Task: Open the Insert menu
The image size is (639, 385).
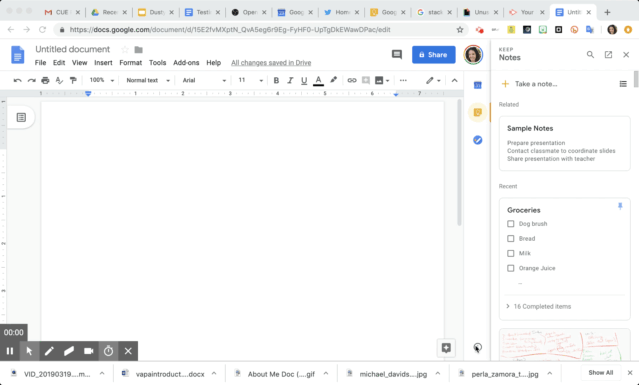Action: pyautogui.click(x=103, y=63)
